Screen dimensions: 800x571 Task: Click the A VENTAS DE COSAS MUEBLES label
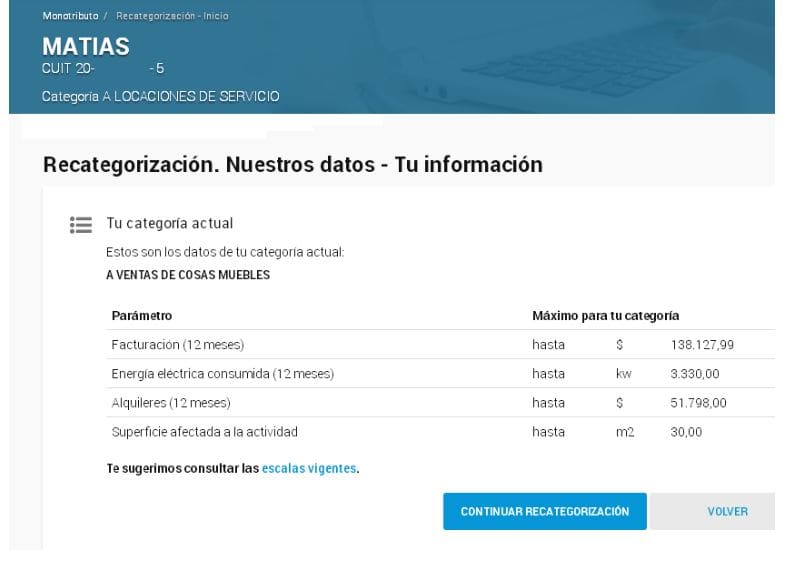click(187, 275)
